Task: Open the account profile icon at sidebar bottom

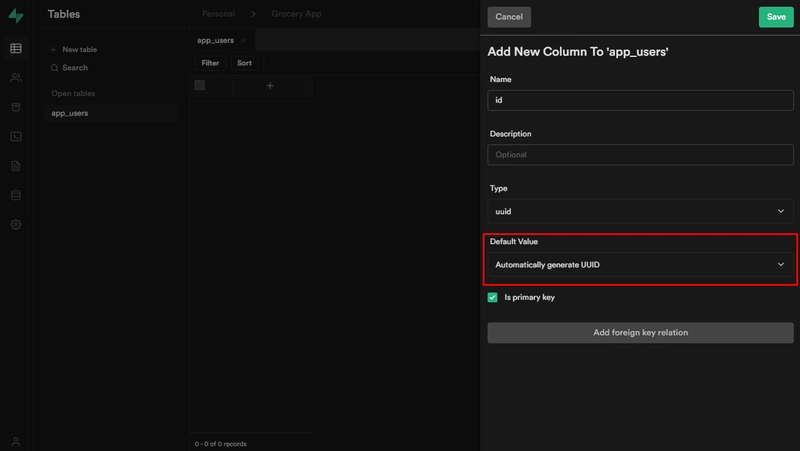Action: [x=16, y=442]
